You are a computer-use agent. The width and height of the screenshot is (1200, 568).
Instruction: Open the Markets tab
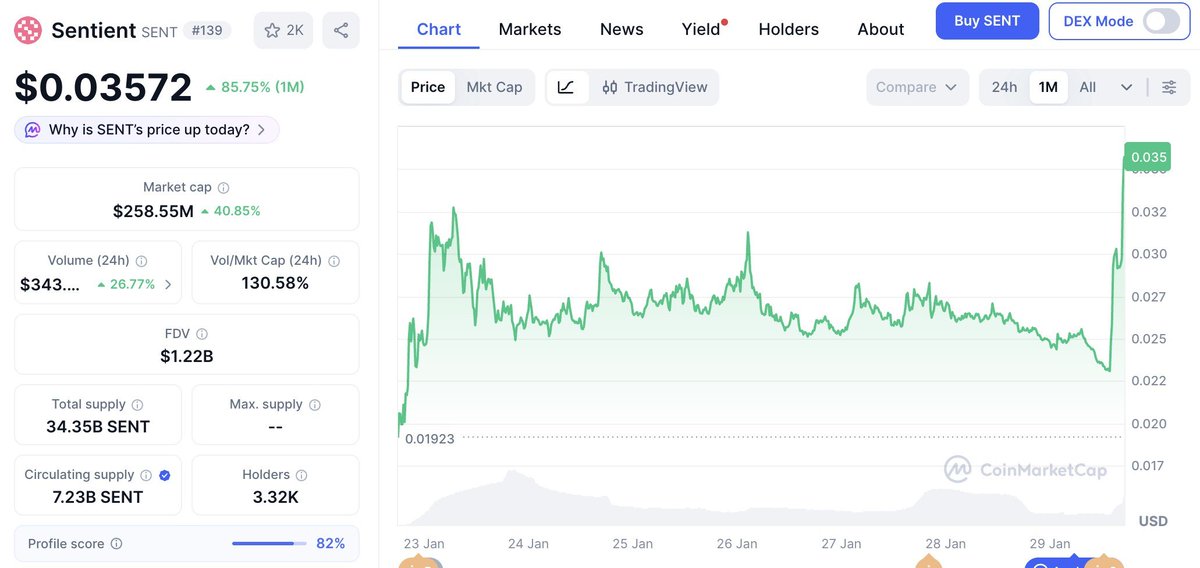click(x=530, y=29)
